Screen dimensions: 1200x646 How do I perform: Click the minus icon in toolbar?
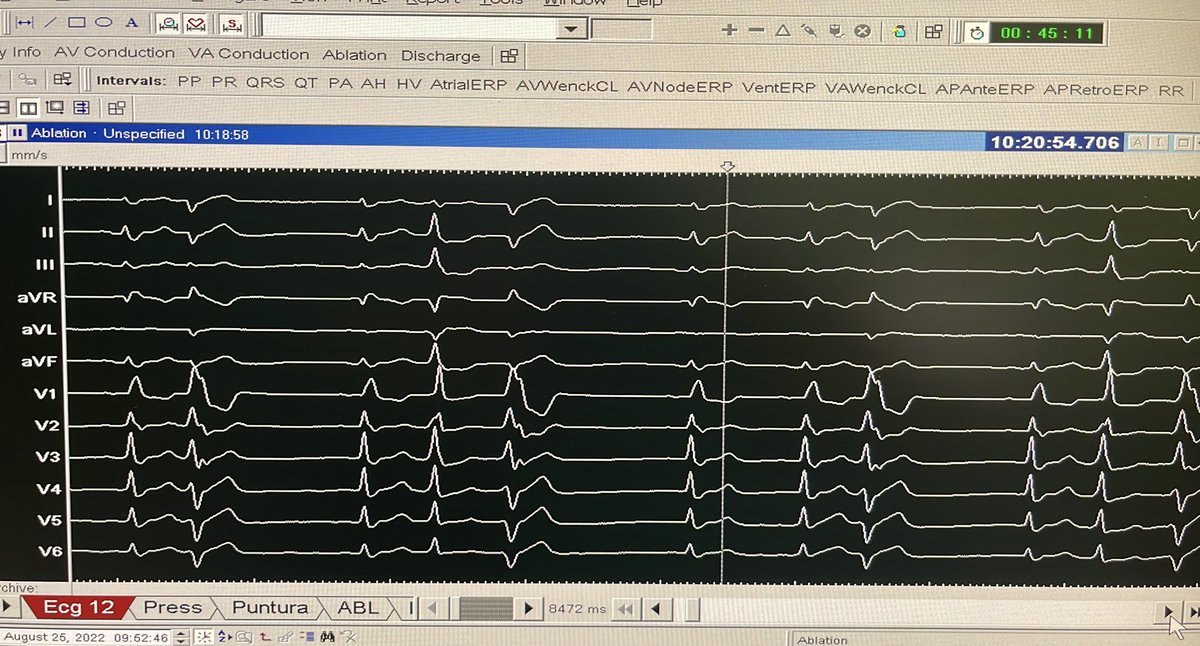(756, 31)
